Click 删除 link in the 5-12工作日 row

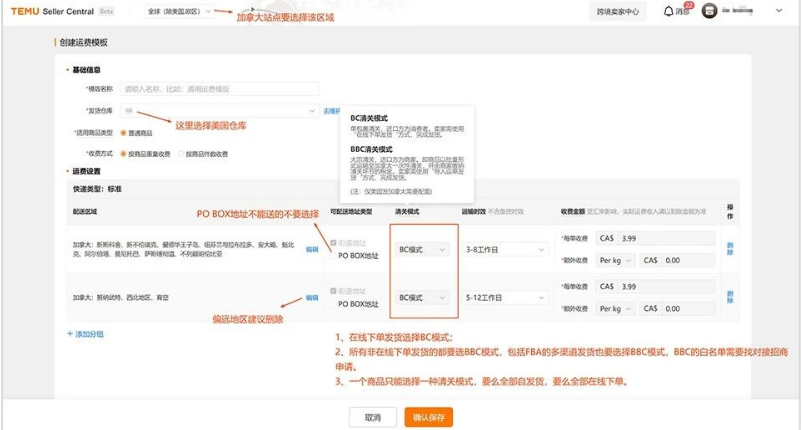coord(730,297)
